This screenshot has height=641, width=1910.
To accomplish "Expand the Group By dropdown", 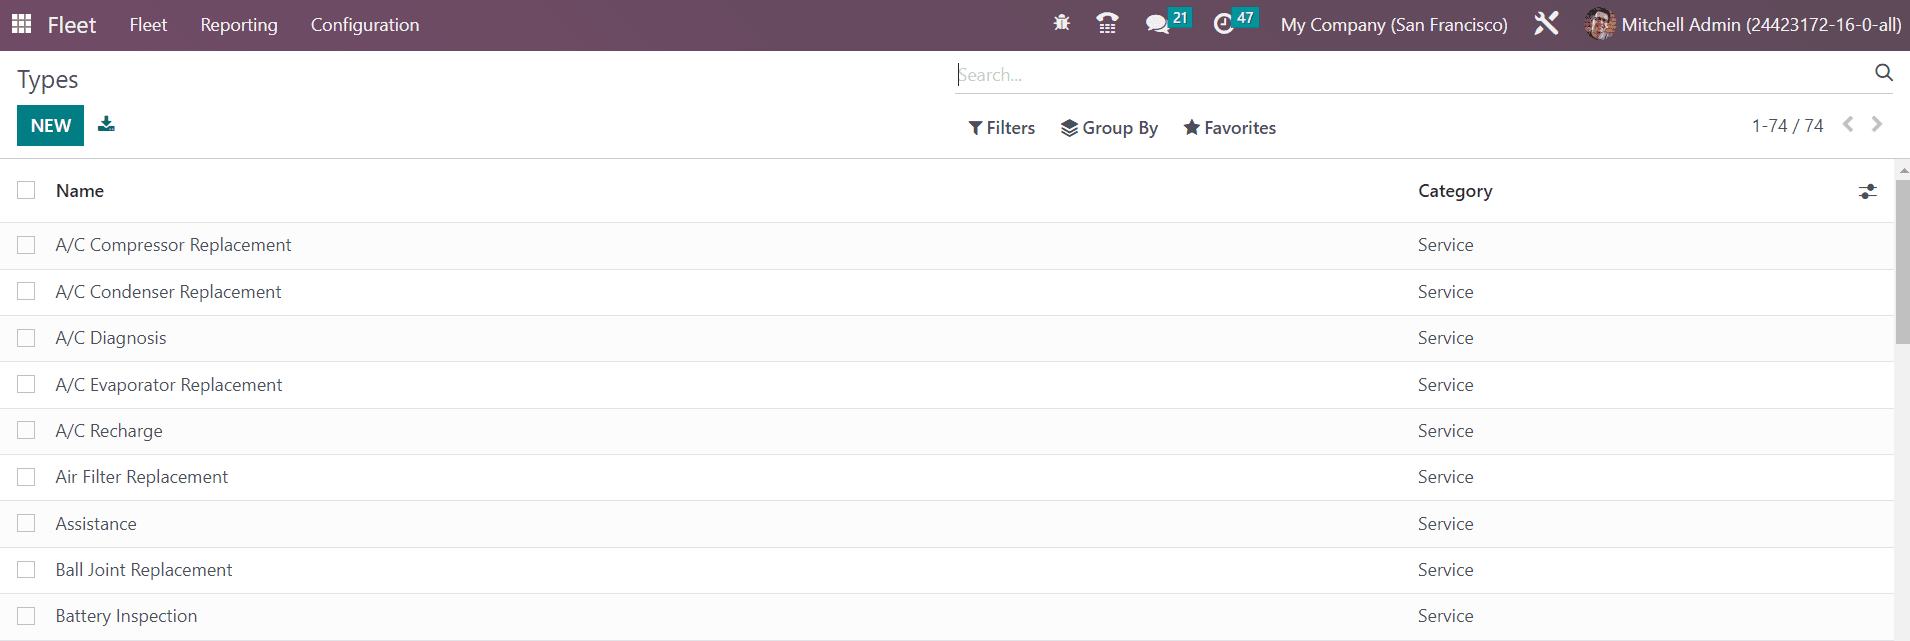I will click(x=1109, y=128).
